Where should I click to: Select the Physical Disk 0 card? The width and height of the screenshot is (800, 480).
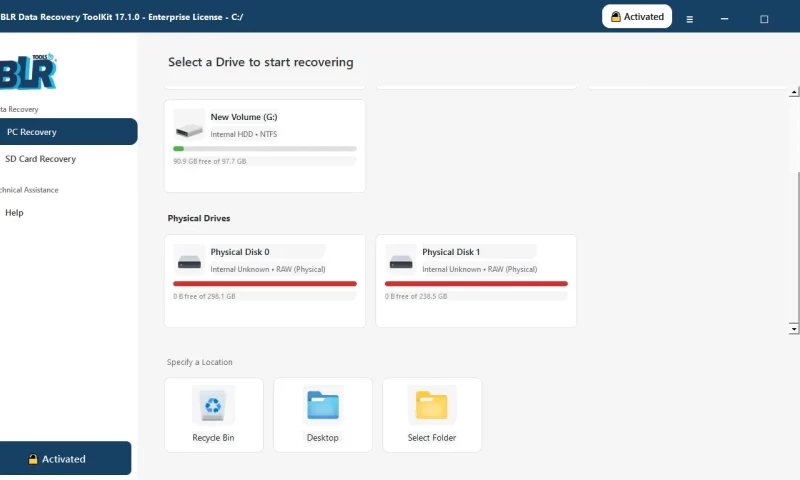click(x=265, y=281)
